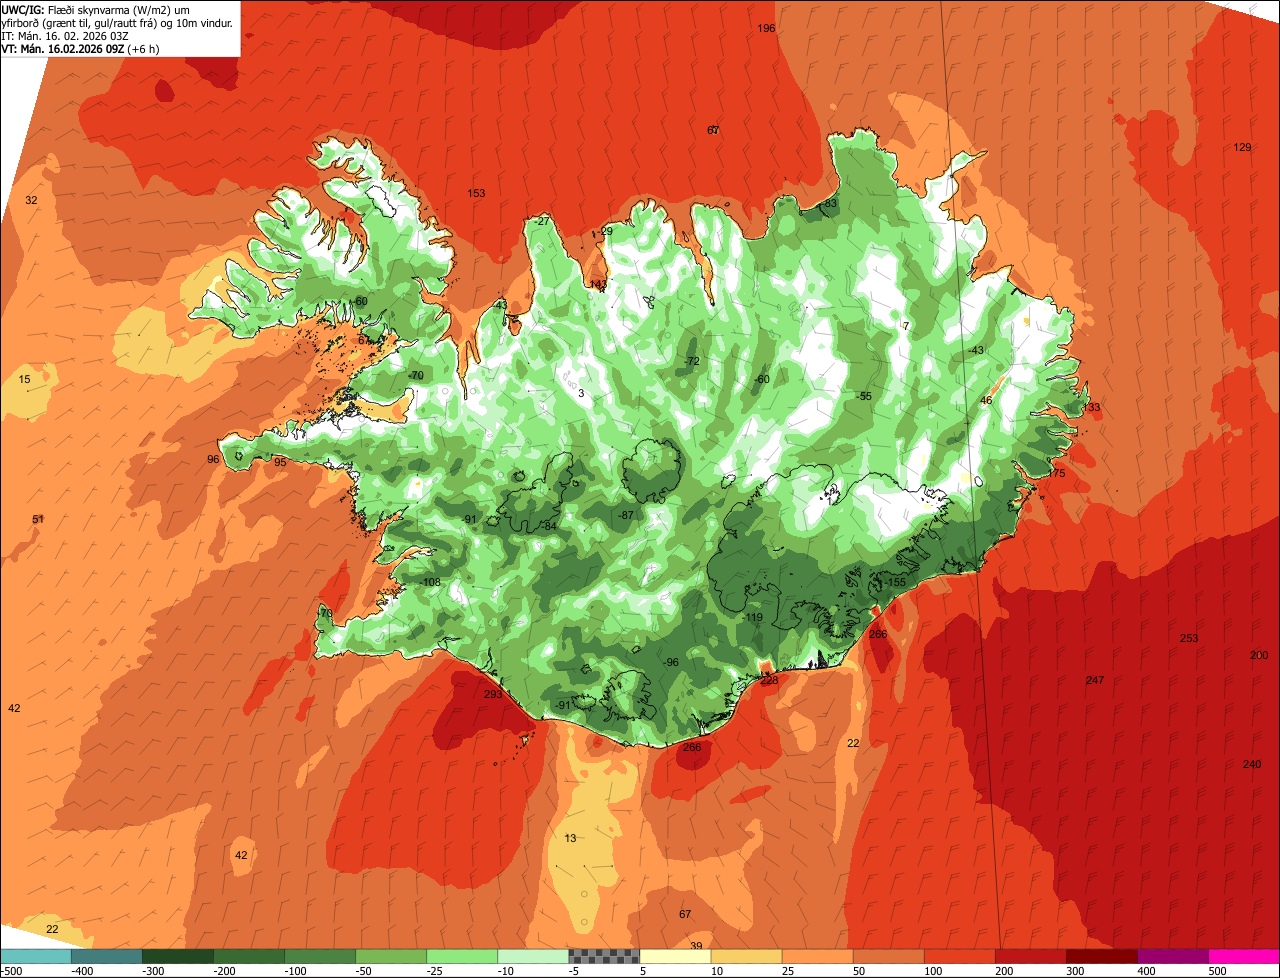Click the '51' value in the western sea

(38, 519)
